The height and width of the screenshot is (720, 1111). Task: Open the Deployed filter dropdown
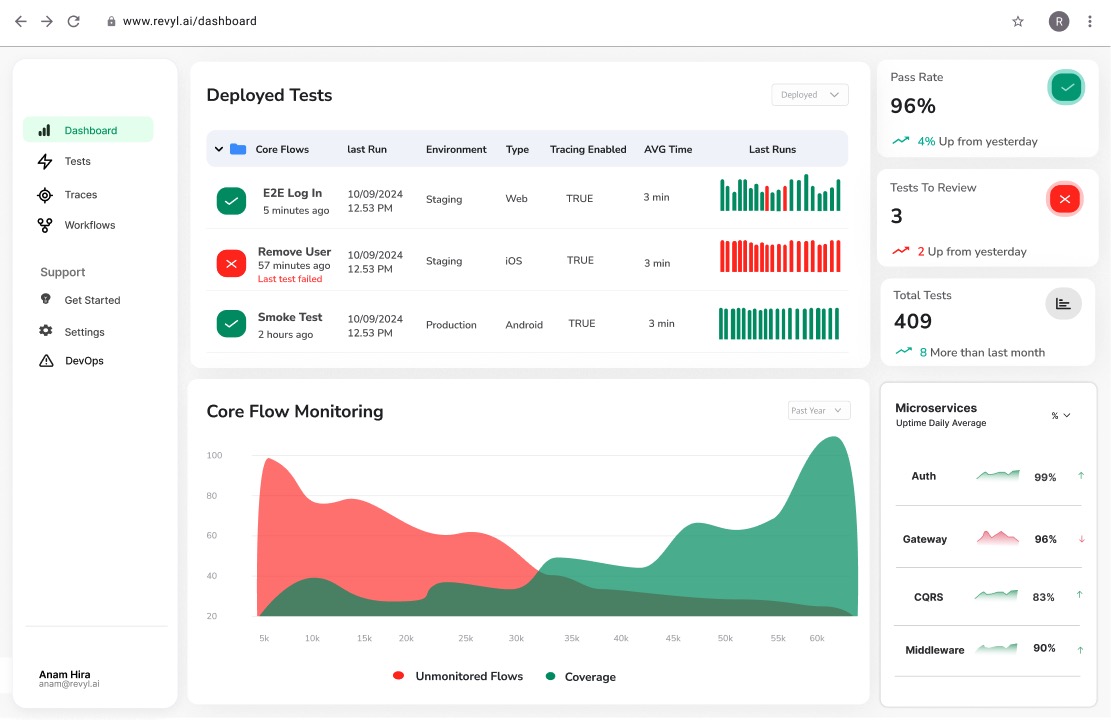pyautogui.click(x=809, y=95)
